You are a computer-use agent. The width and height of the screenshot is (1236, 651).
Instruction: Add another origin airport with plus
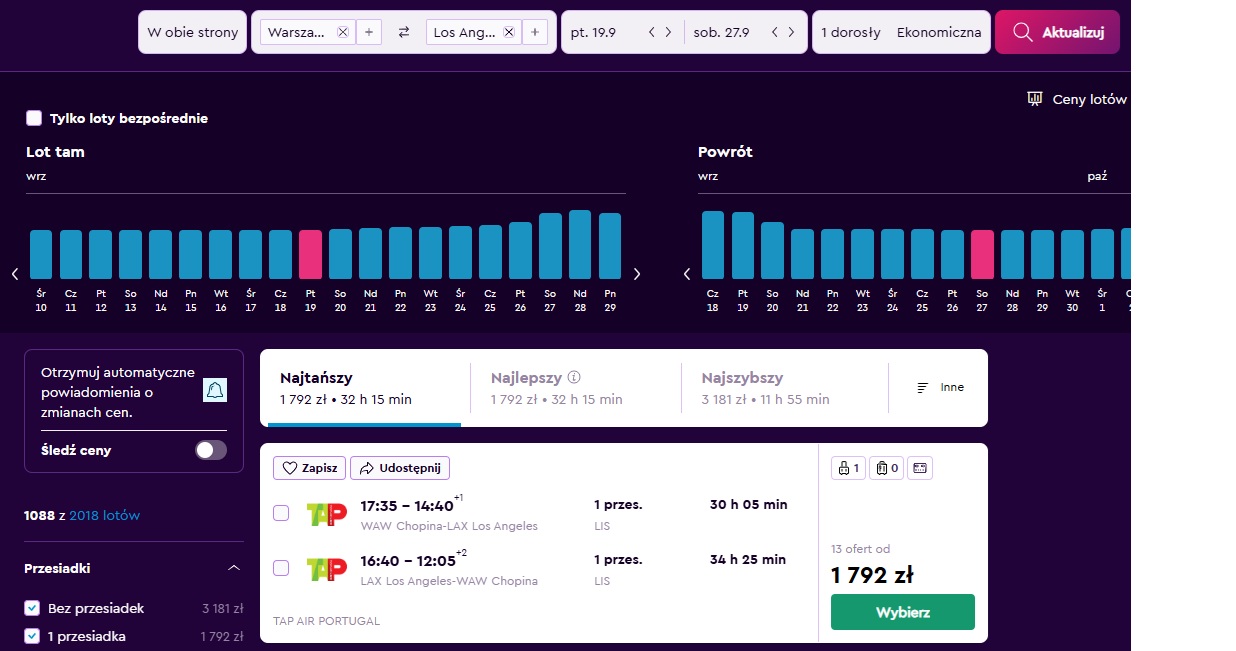point(368,32)
